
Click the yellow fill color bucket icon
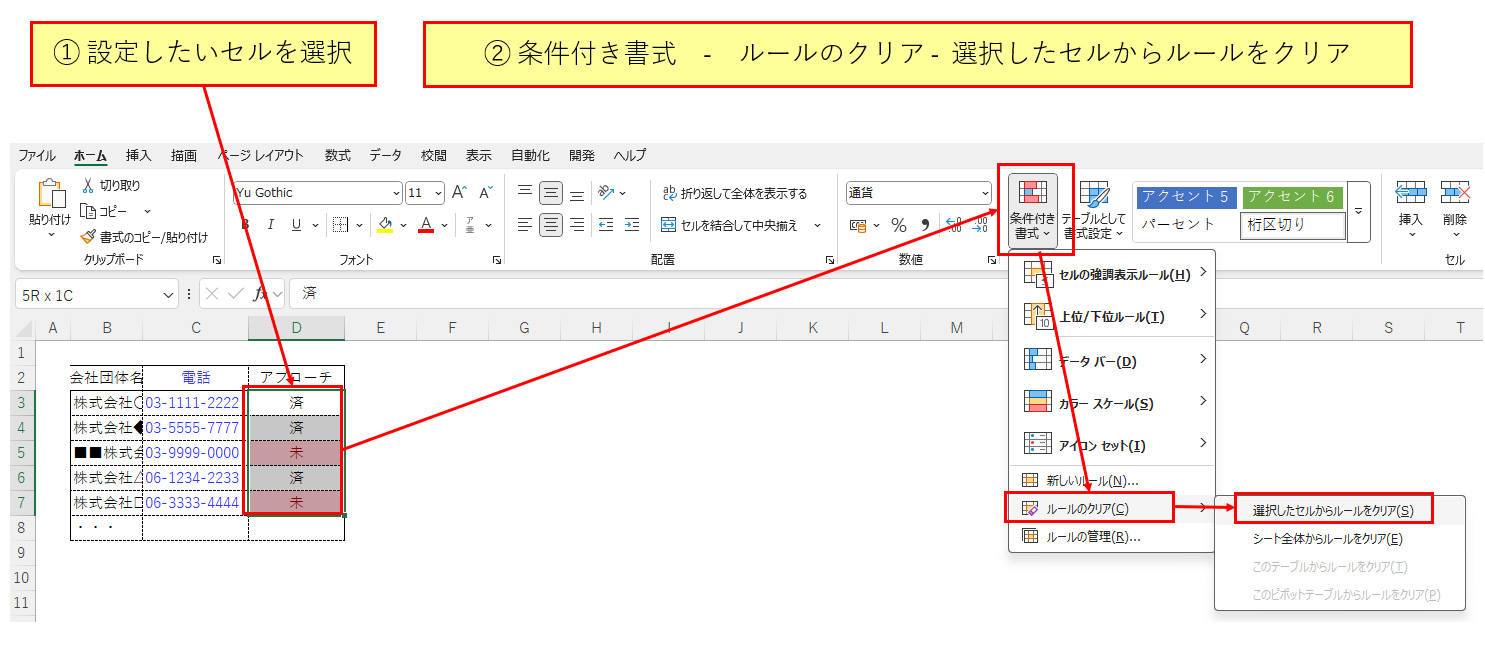(x=386, y=225)
